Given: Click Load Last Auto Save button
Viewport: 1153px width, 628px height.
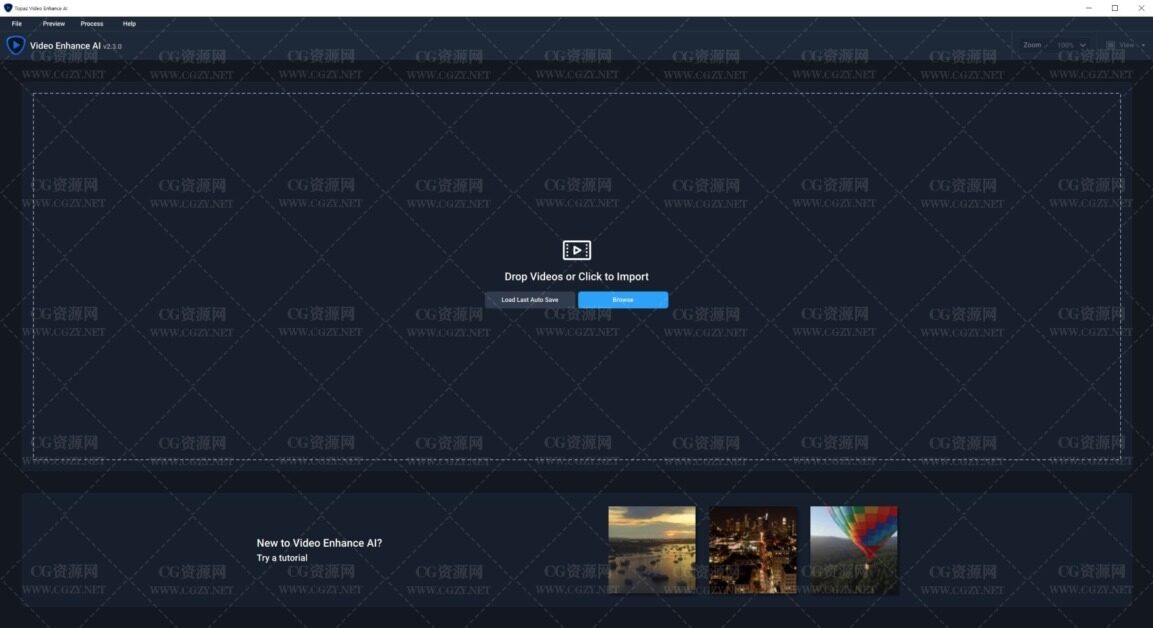Looking at the screenshot, I should [530, 300].
